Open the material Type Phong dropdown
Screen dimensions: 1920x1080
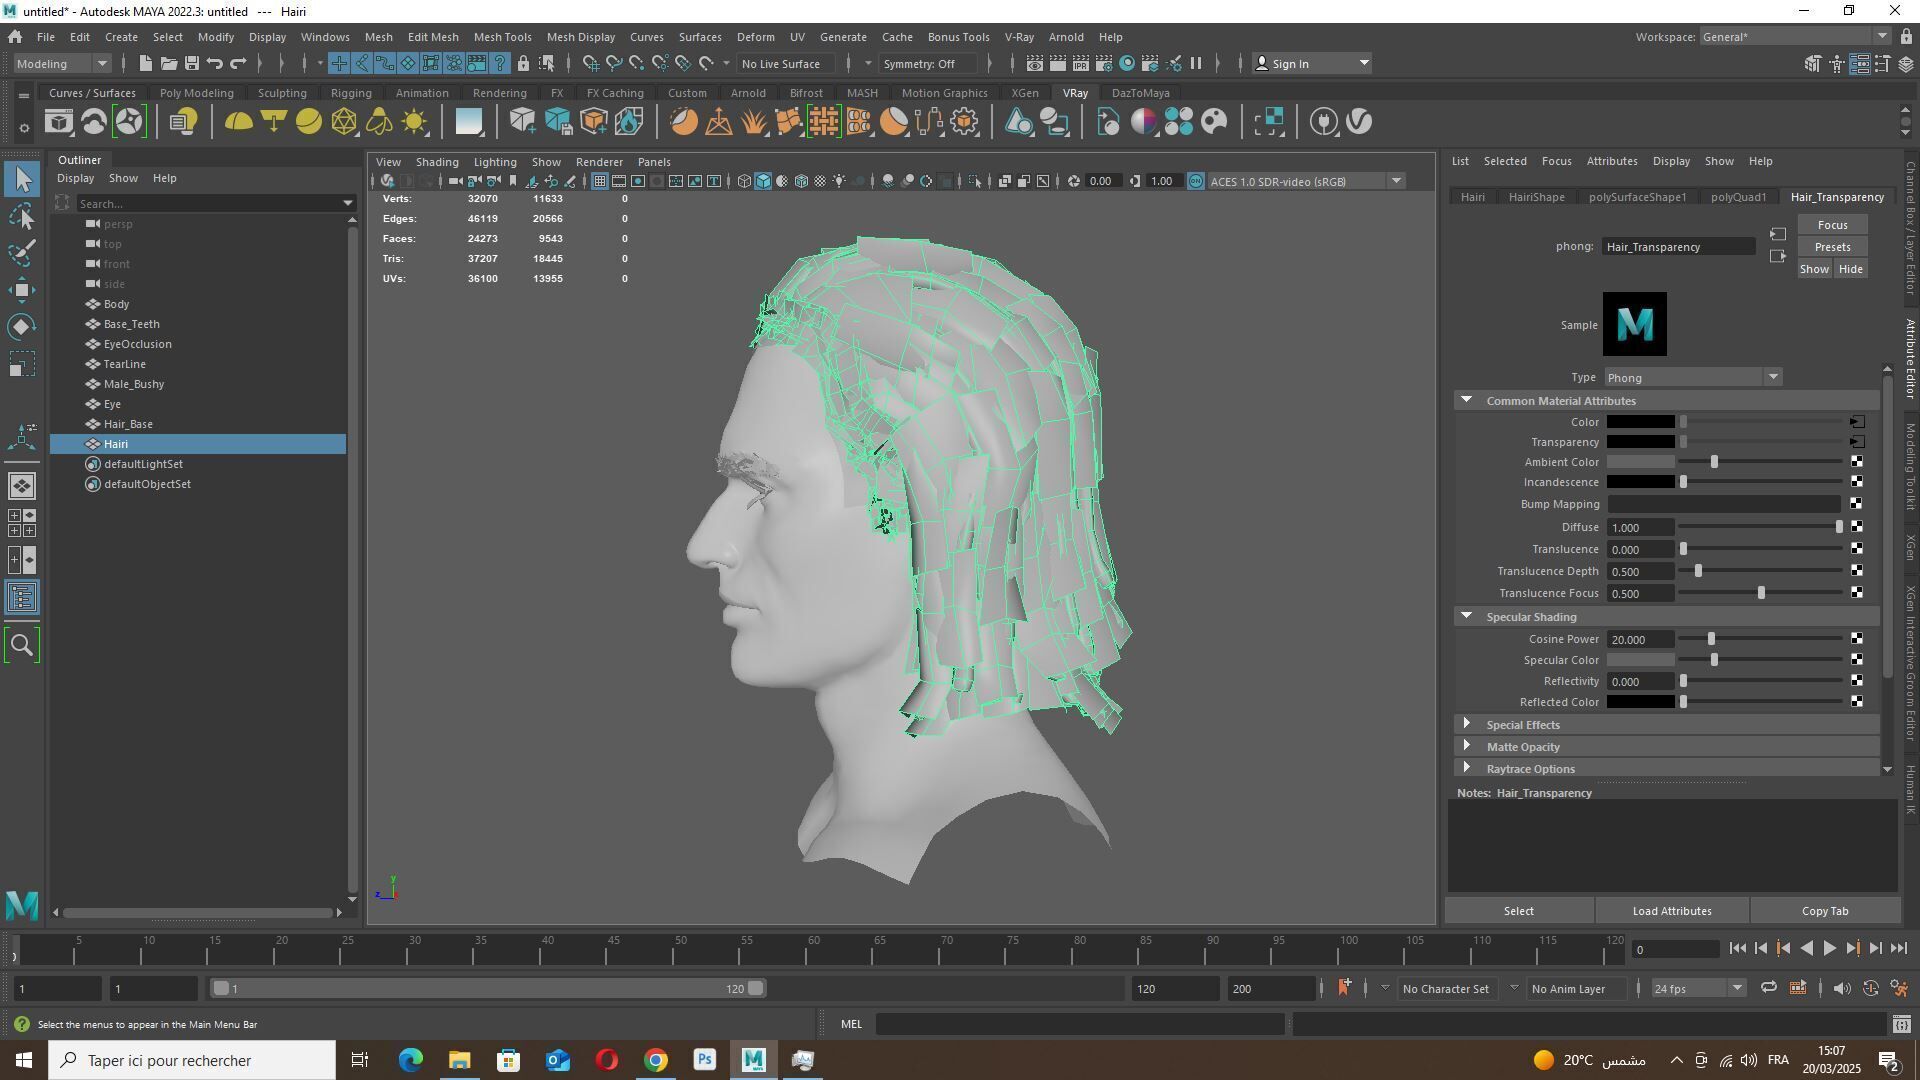coord(1694,378)
